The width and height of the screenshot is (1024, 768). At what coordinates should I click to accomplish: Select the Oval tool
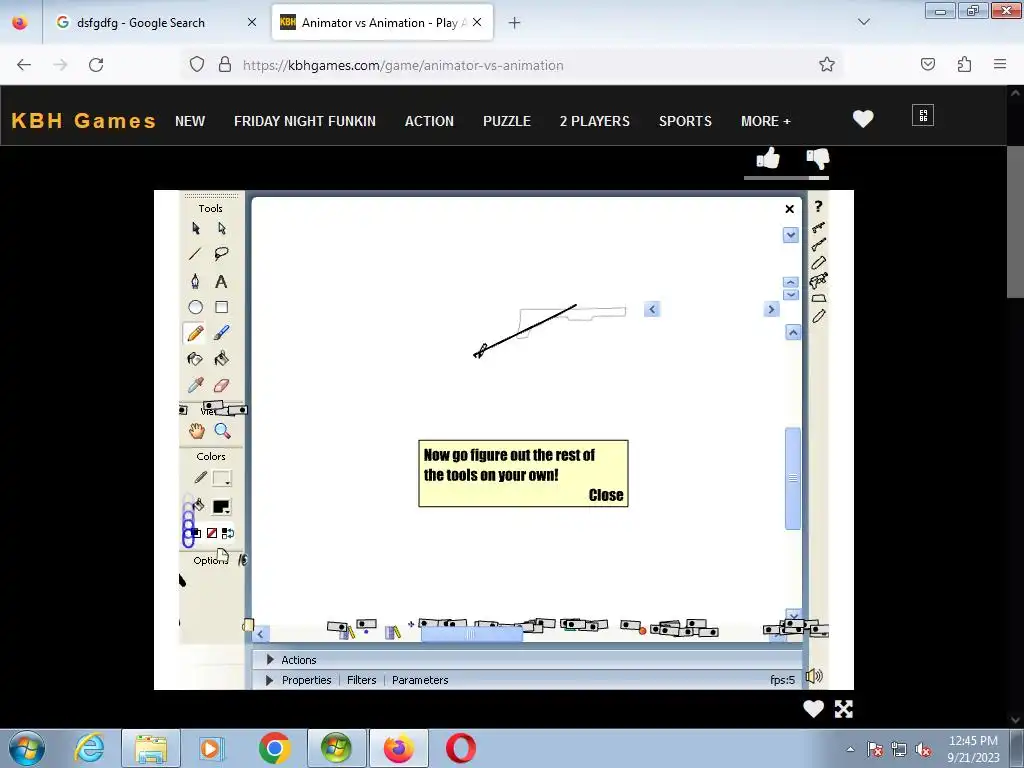point(195,307)
